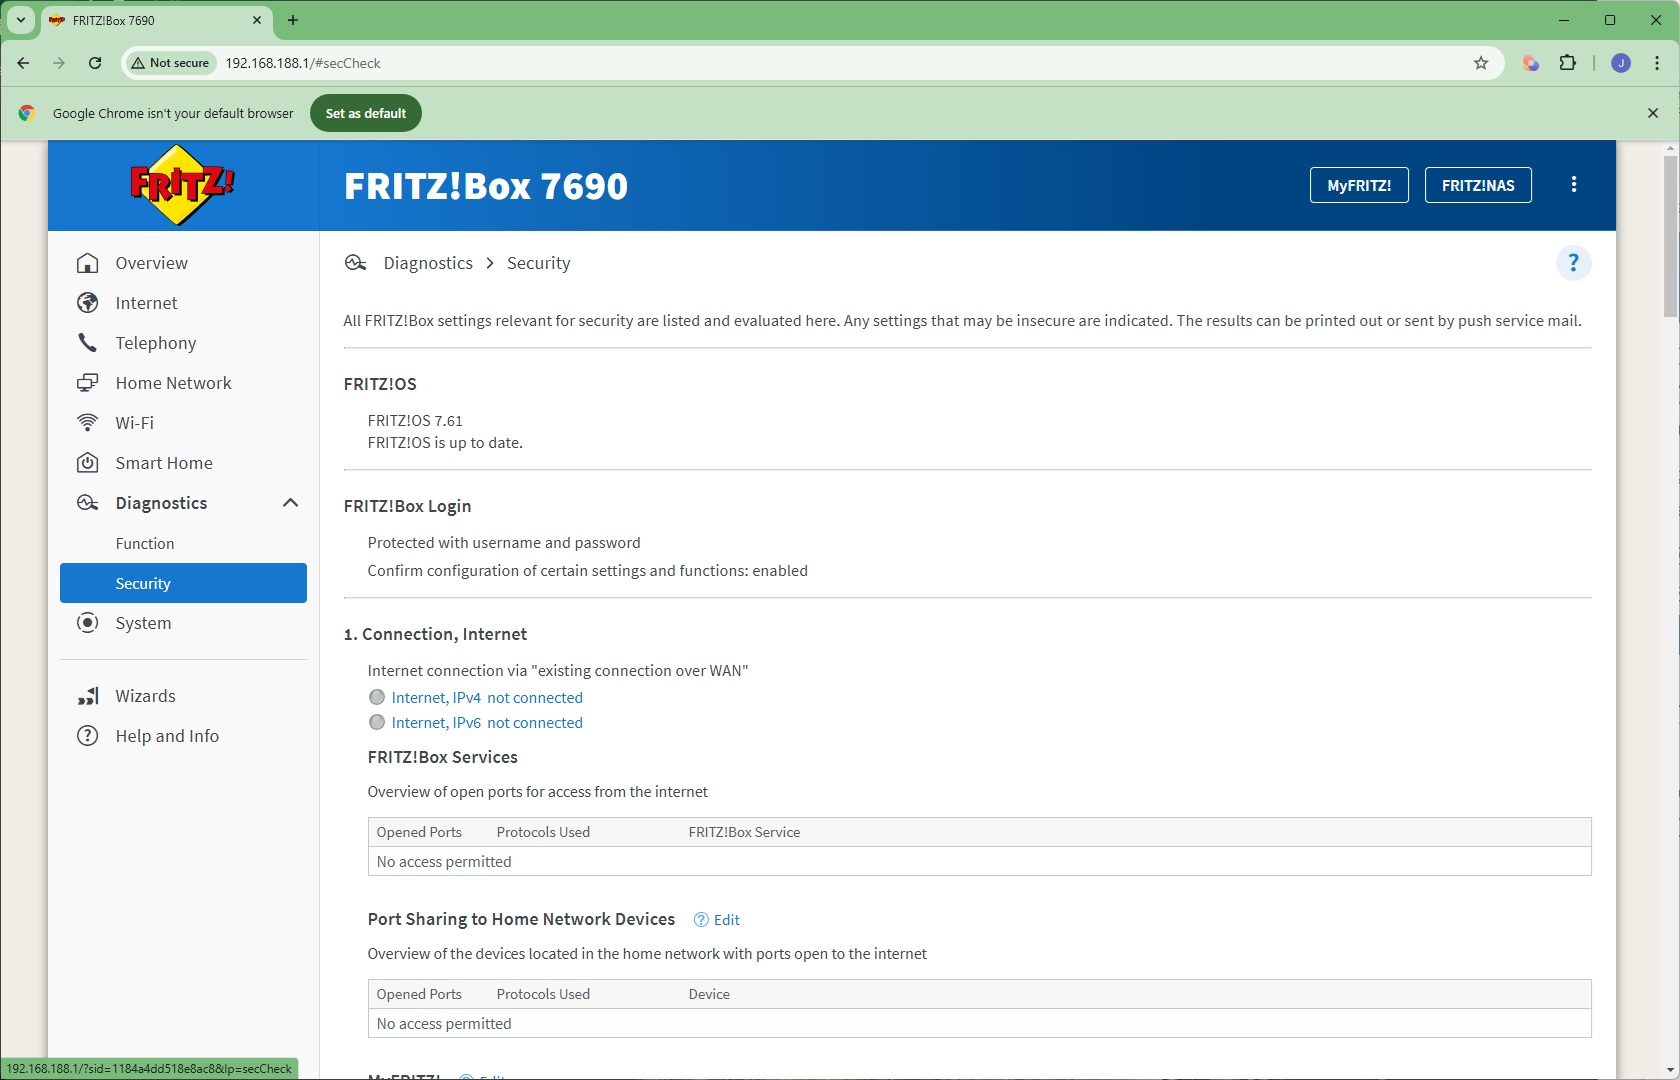The height and width of the screenshot is (1080, 1680).
Task: Close the FRITZ!Box 7690 tab
Action: pyautogui.click(x=257, y=20)
